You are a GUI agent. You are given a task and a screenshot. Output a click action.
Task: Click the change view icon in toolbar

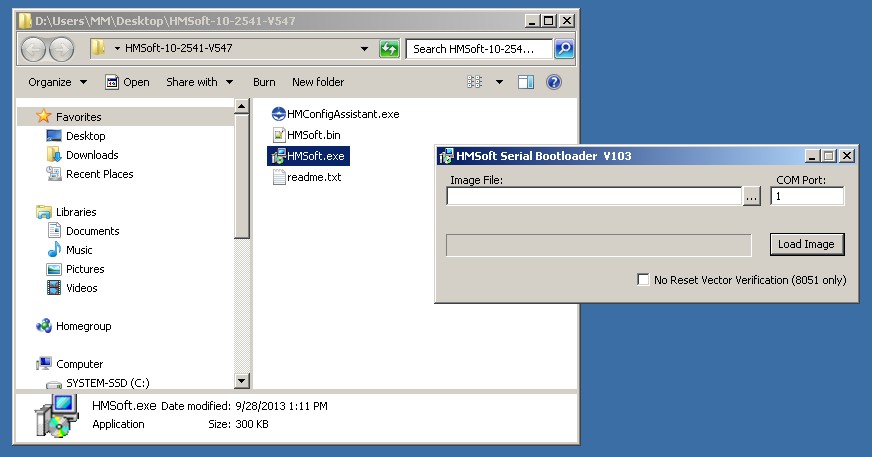click(474, 82)
